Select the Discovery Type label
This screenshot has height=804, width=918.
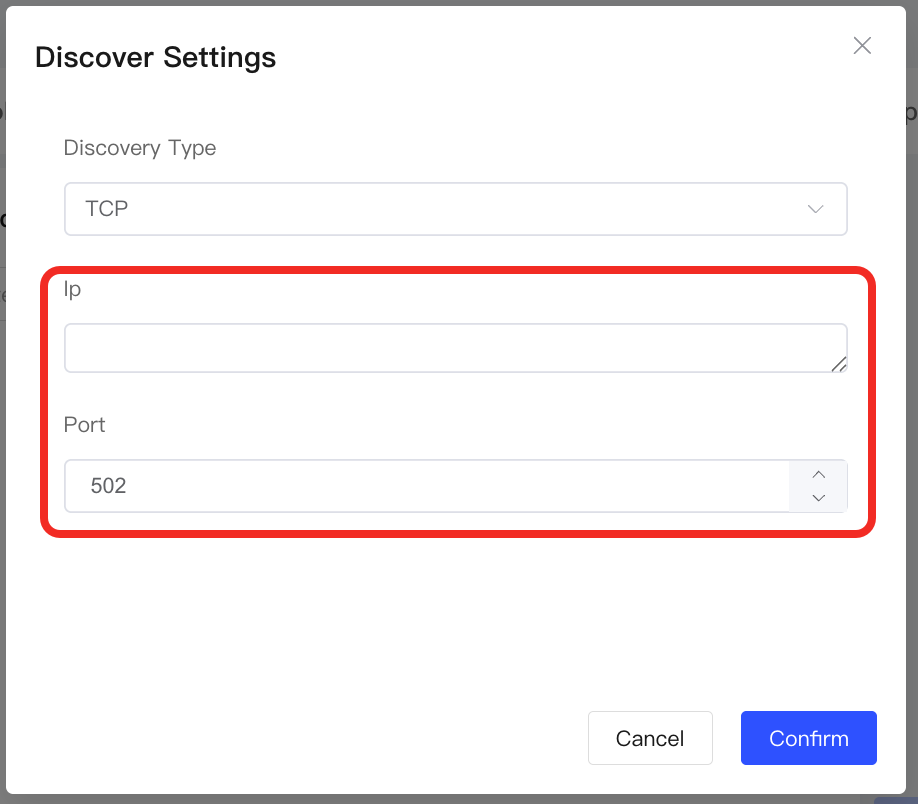[x=140, y=148]
